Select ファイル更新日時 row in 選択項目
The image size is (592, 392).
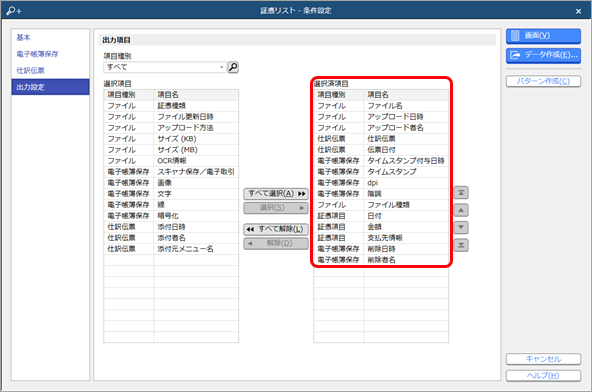coord(171,117)
